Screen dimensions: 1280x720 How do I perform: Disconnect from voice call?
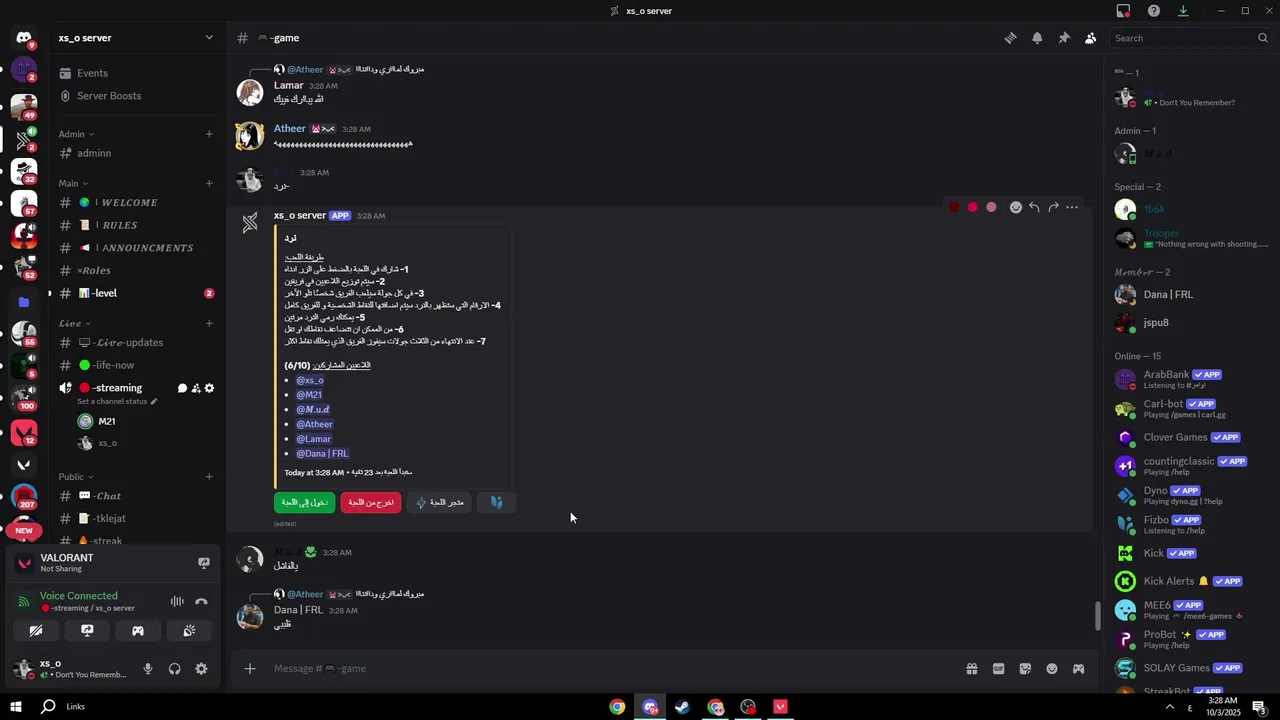pos(201,601)
